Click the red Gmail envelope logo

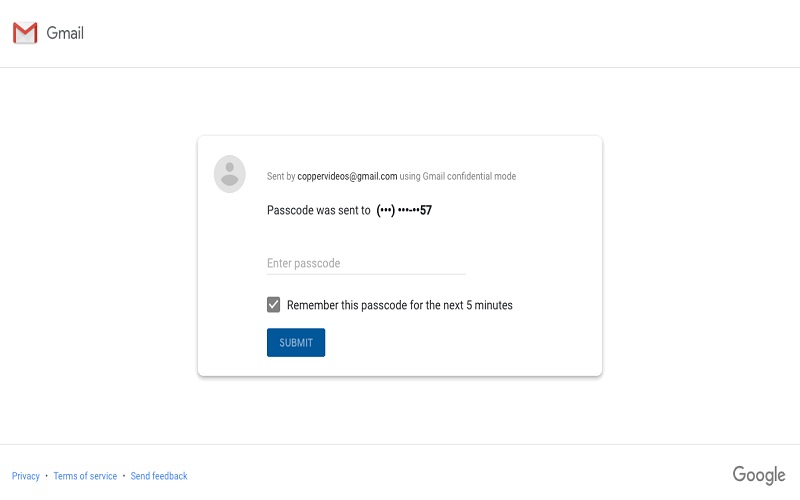click(25, 33)
